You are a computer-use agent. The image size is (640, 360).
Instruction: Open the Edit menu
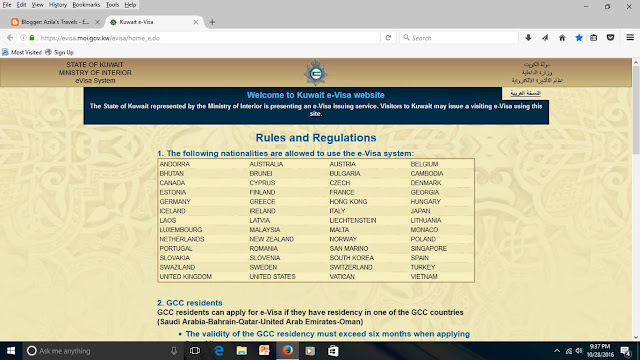click(x=21, y=5)
